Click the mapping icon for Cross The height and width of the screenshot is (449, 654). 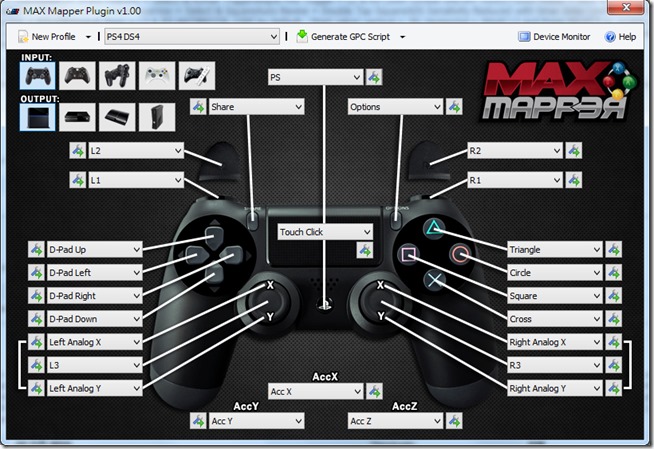pos(614,319)
